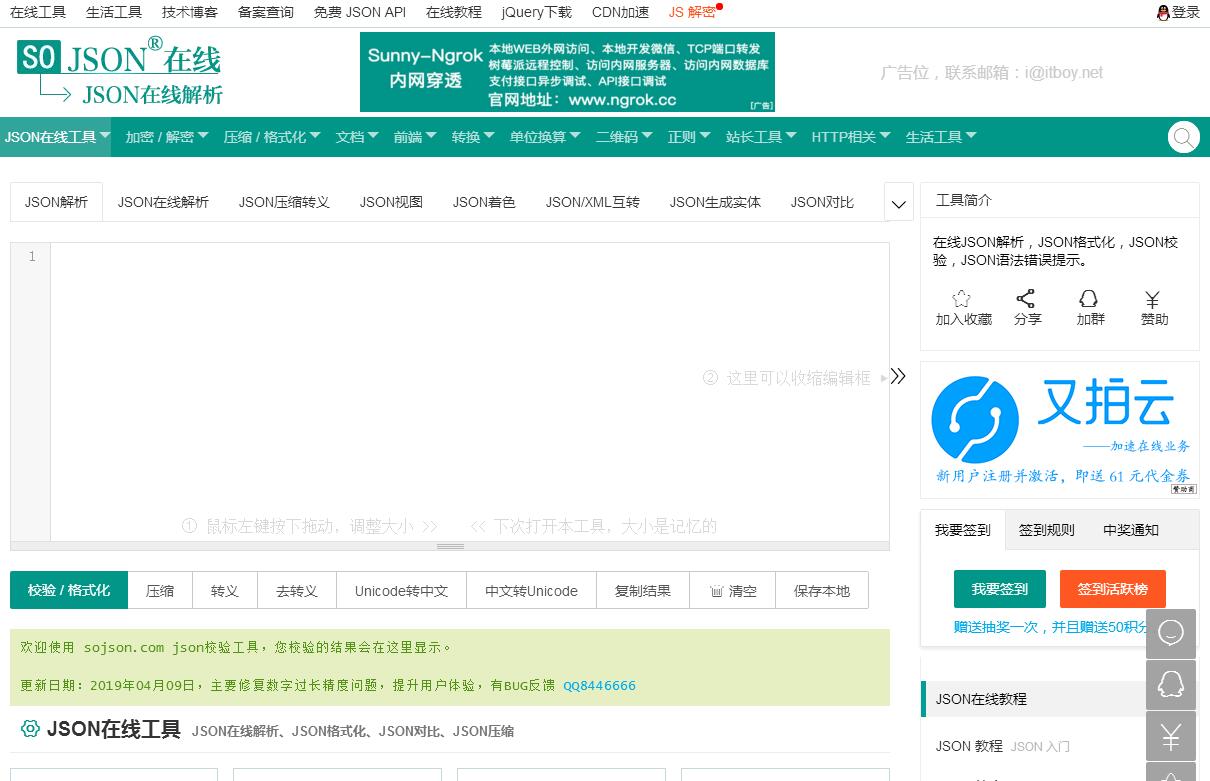Click the floating smiley face feedback icon
Screen dimensions: 1210x781
pos(1170,633)
